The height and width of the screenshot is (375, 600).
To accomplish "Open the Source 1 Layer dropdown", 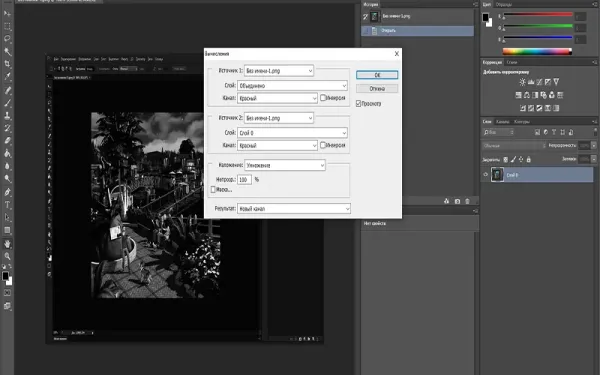I will (292, 86).
